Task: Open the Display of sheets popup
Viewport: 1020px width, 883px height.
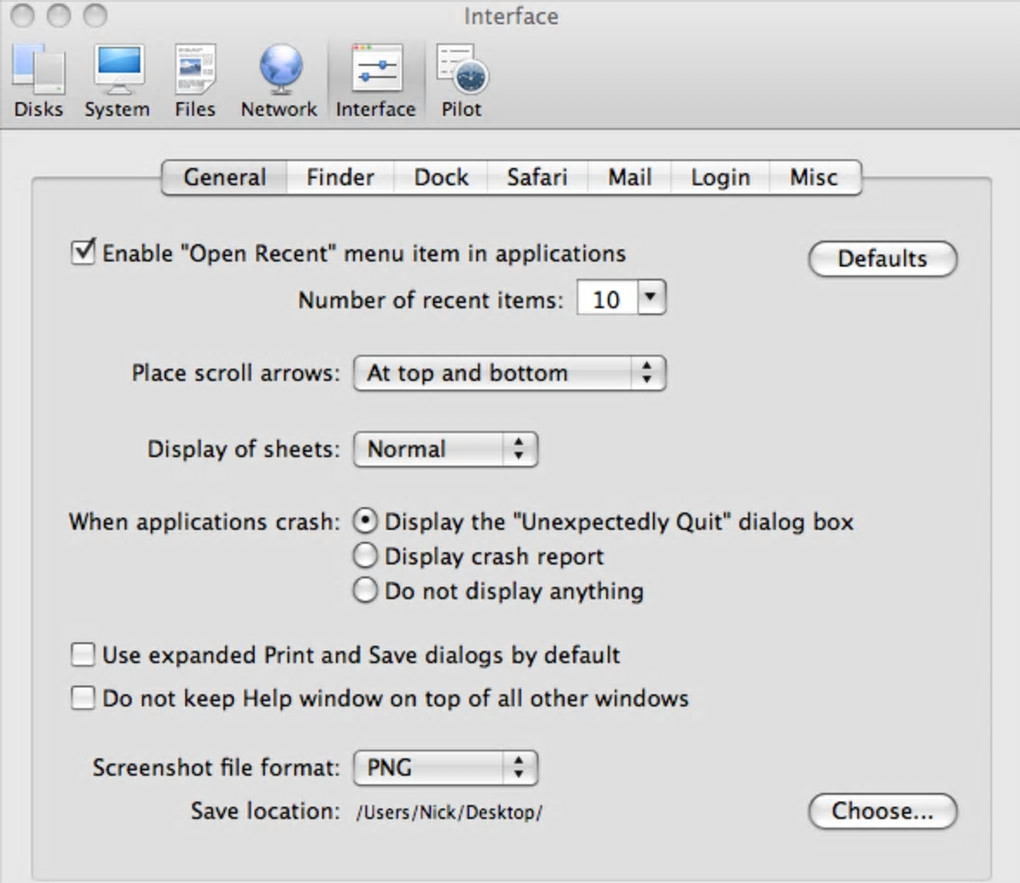Action: coord(446,449)
